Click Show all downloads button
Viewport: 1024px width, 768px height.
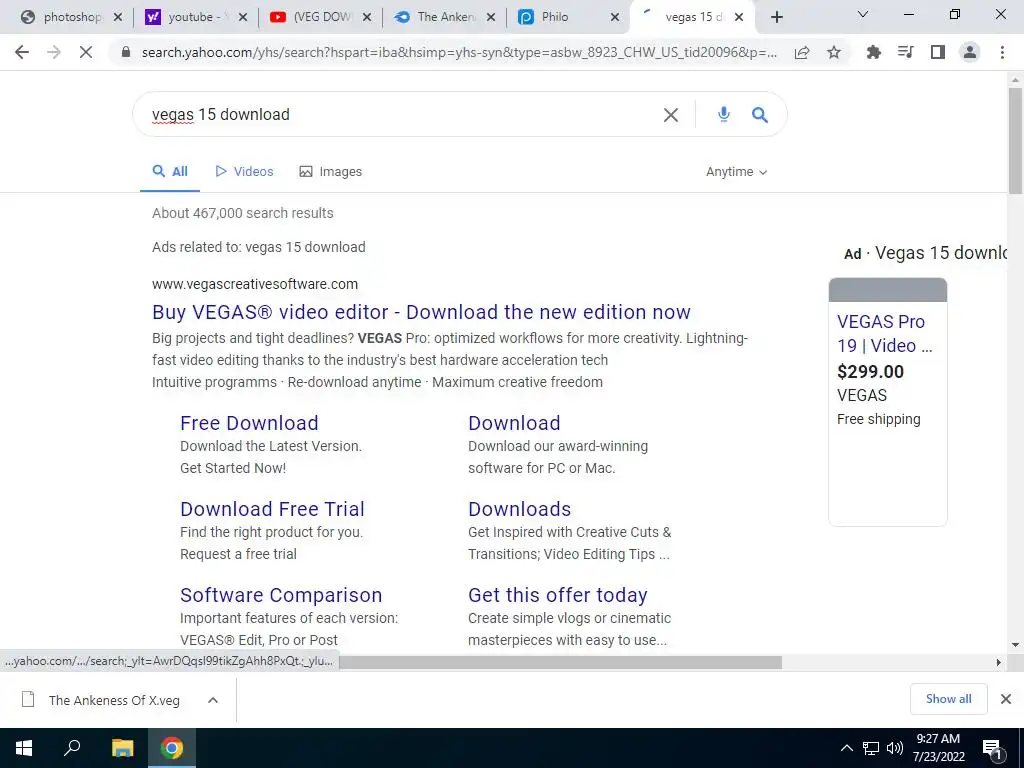click(948, 699)
